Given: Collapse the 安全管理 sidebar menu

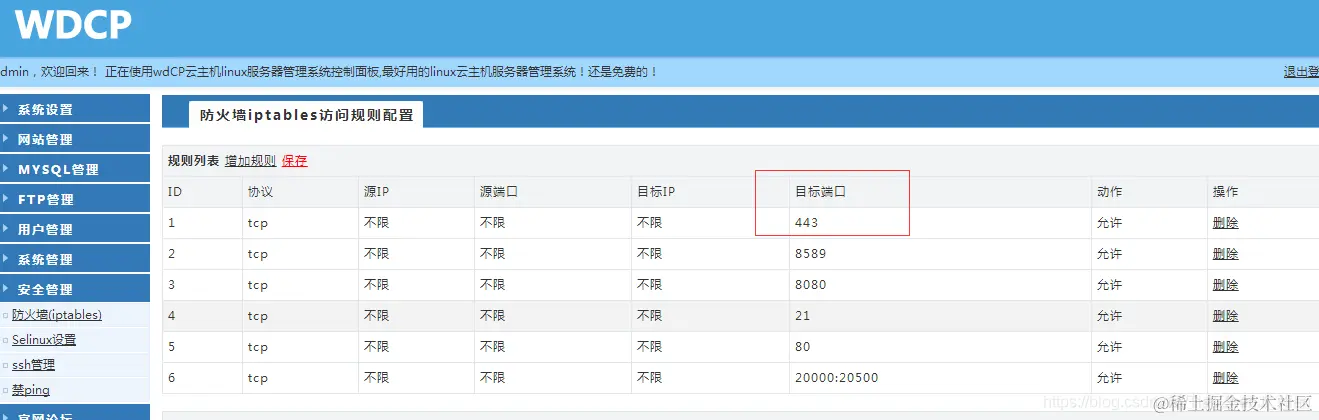Looking at the screenshot, I should pos(75,289).
